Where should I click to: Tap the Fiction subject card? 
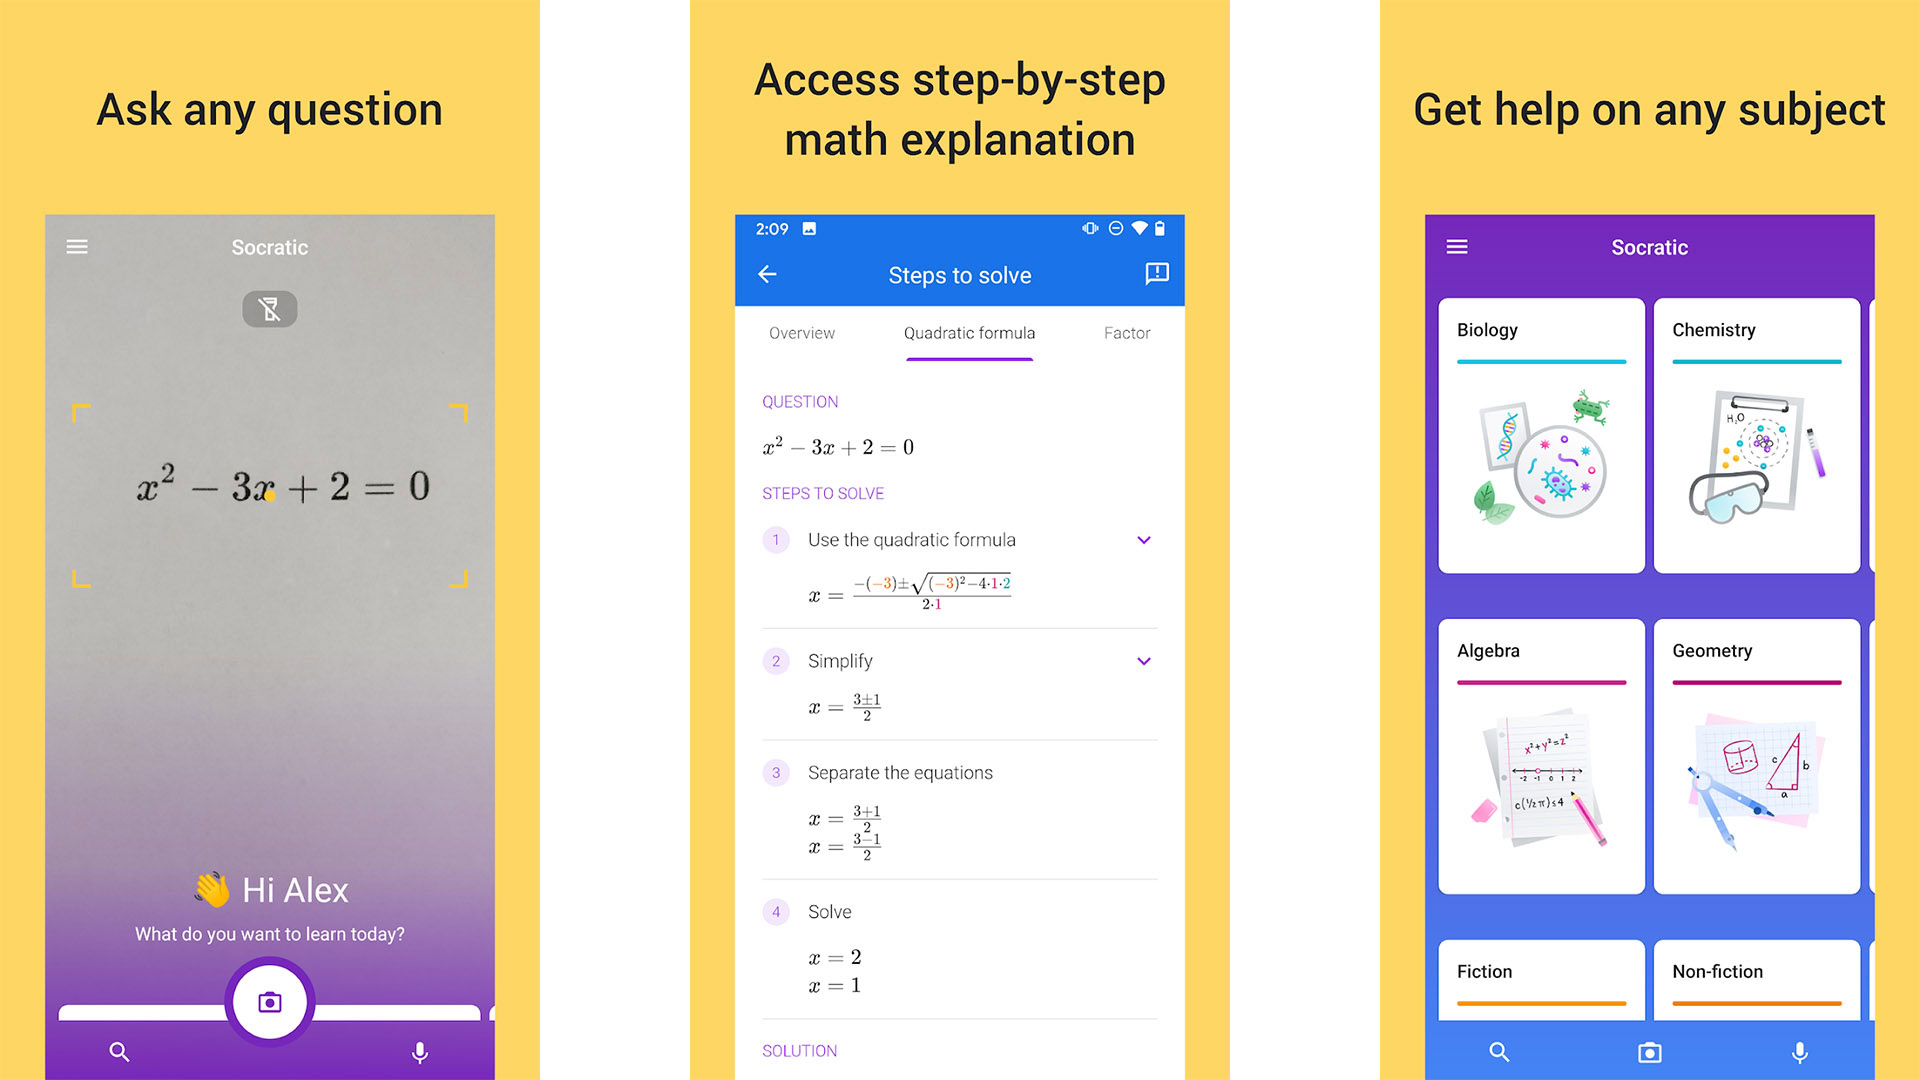[1536, 982]
